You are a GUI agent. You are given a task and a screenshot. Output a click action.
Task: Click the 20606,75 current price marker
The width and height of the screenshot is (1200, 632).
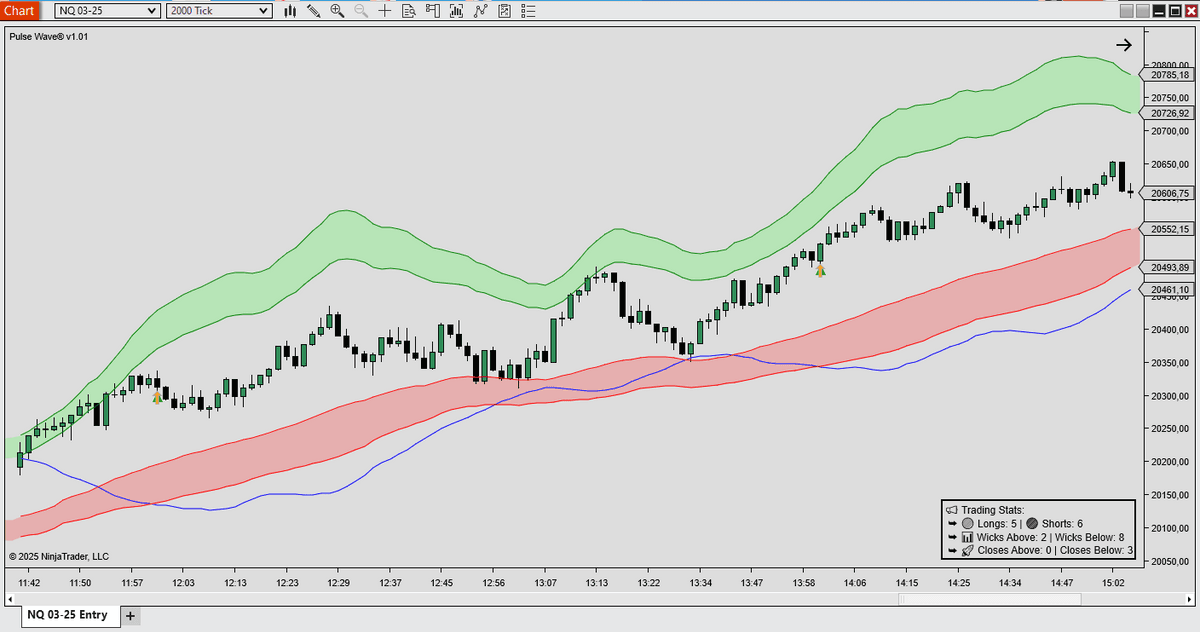tap(1168, 193)
